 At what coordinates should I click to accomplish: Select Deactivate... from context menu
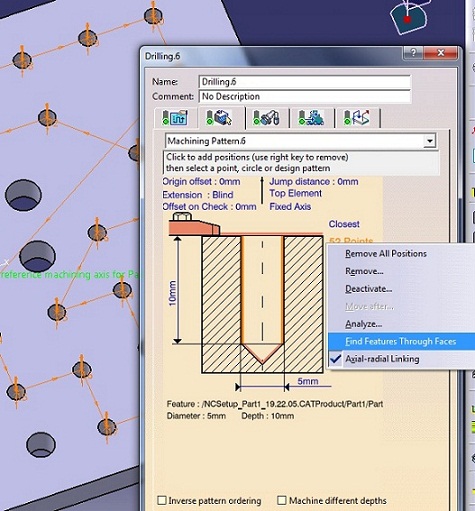point(368,289)
